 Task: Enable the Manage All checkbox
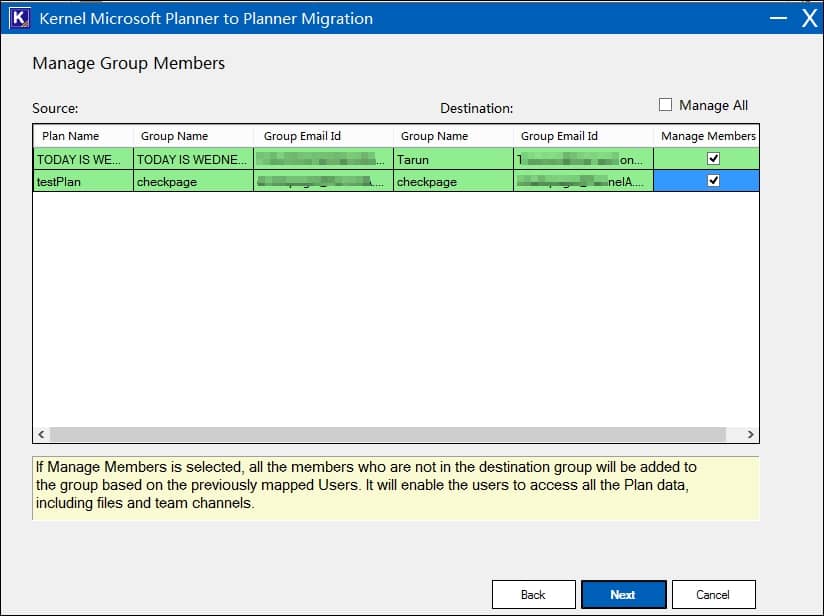pos(665,105)
